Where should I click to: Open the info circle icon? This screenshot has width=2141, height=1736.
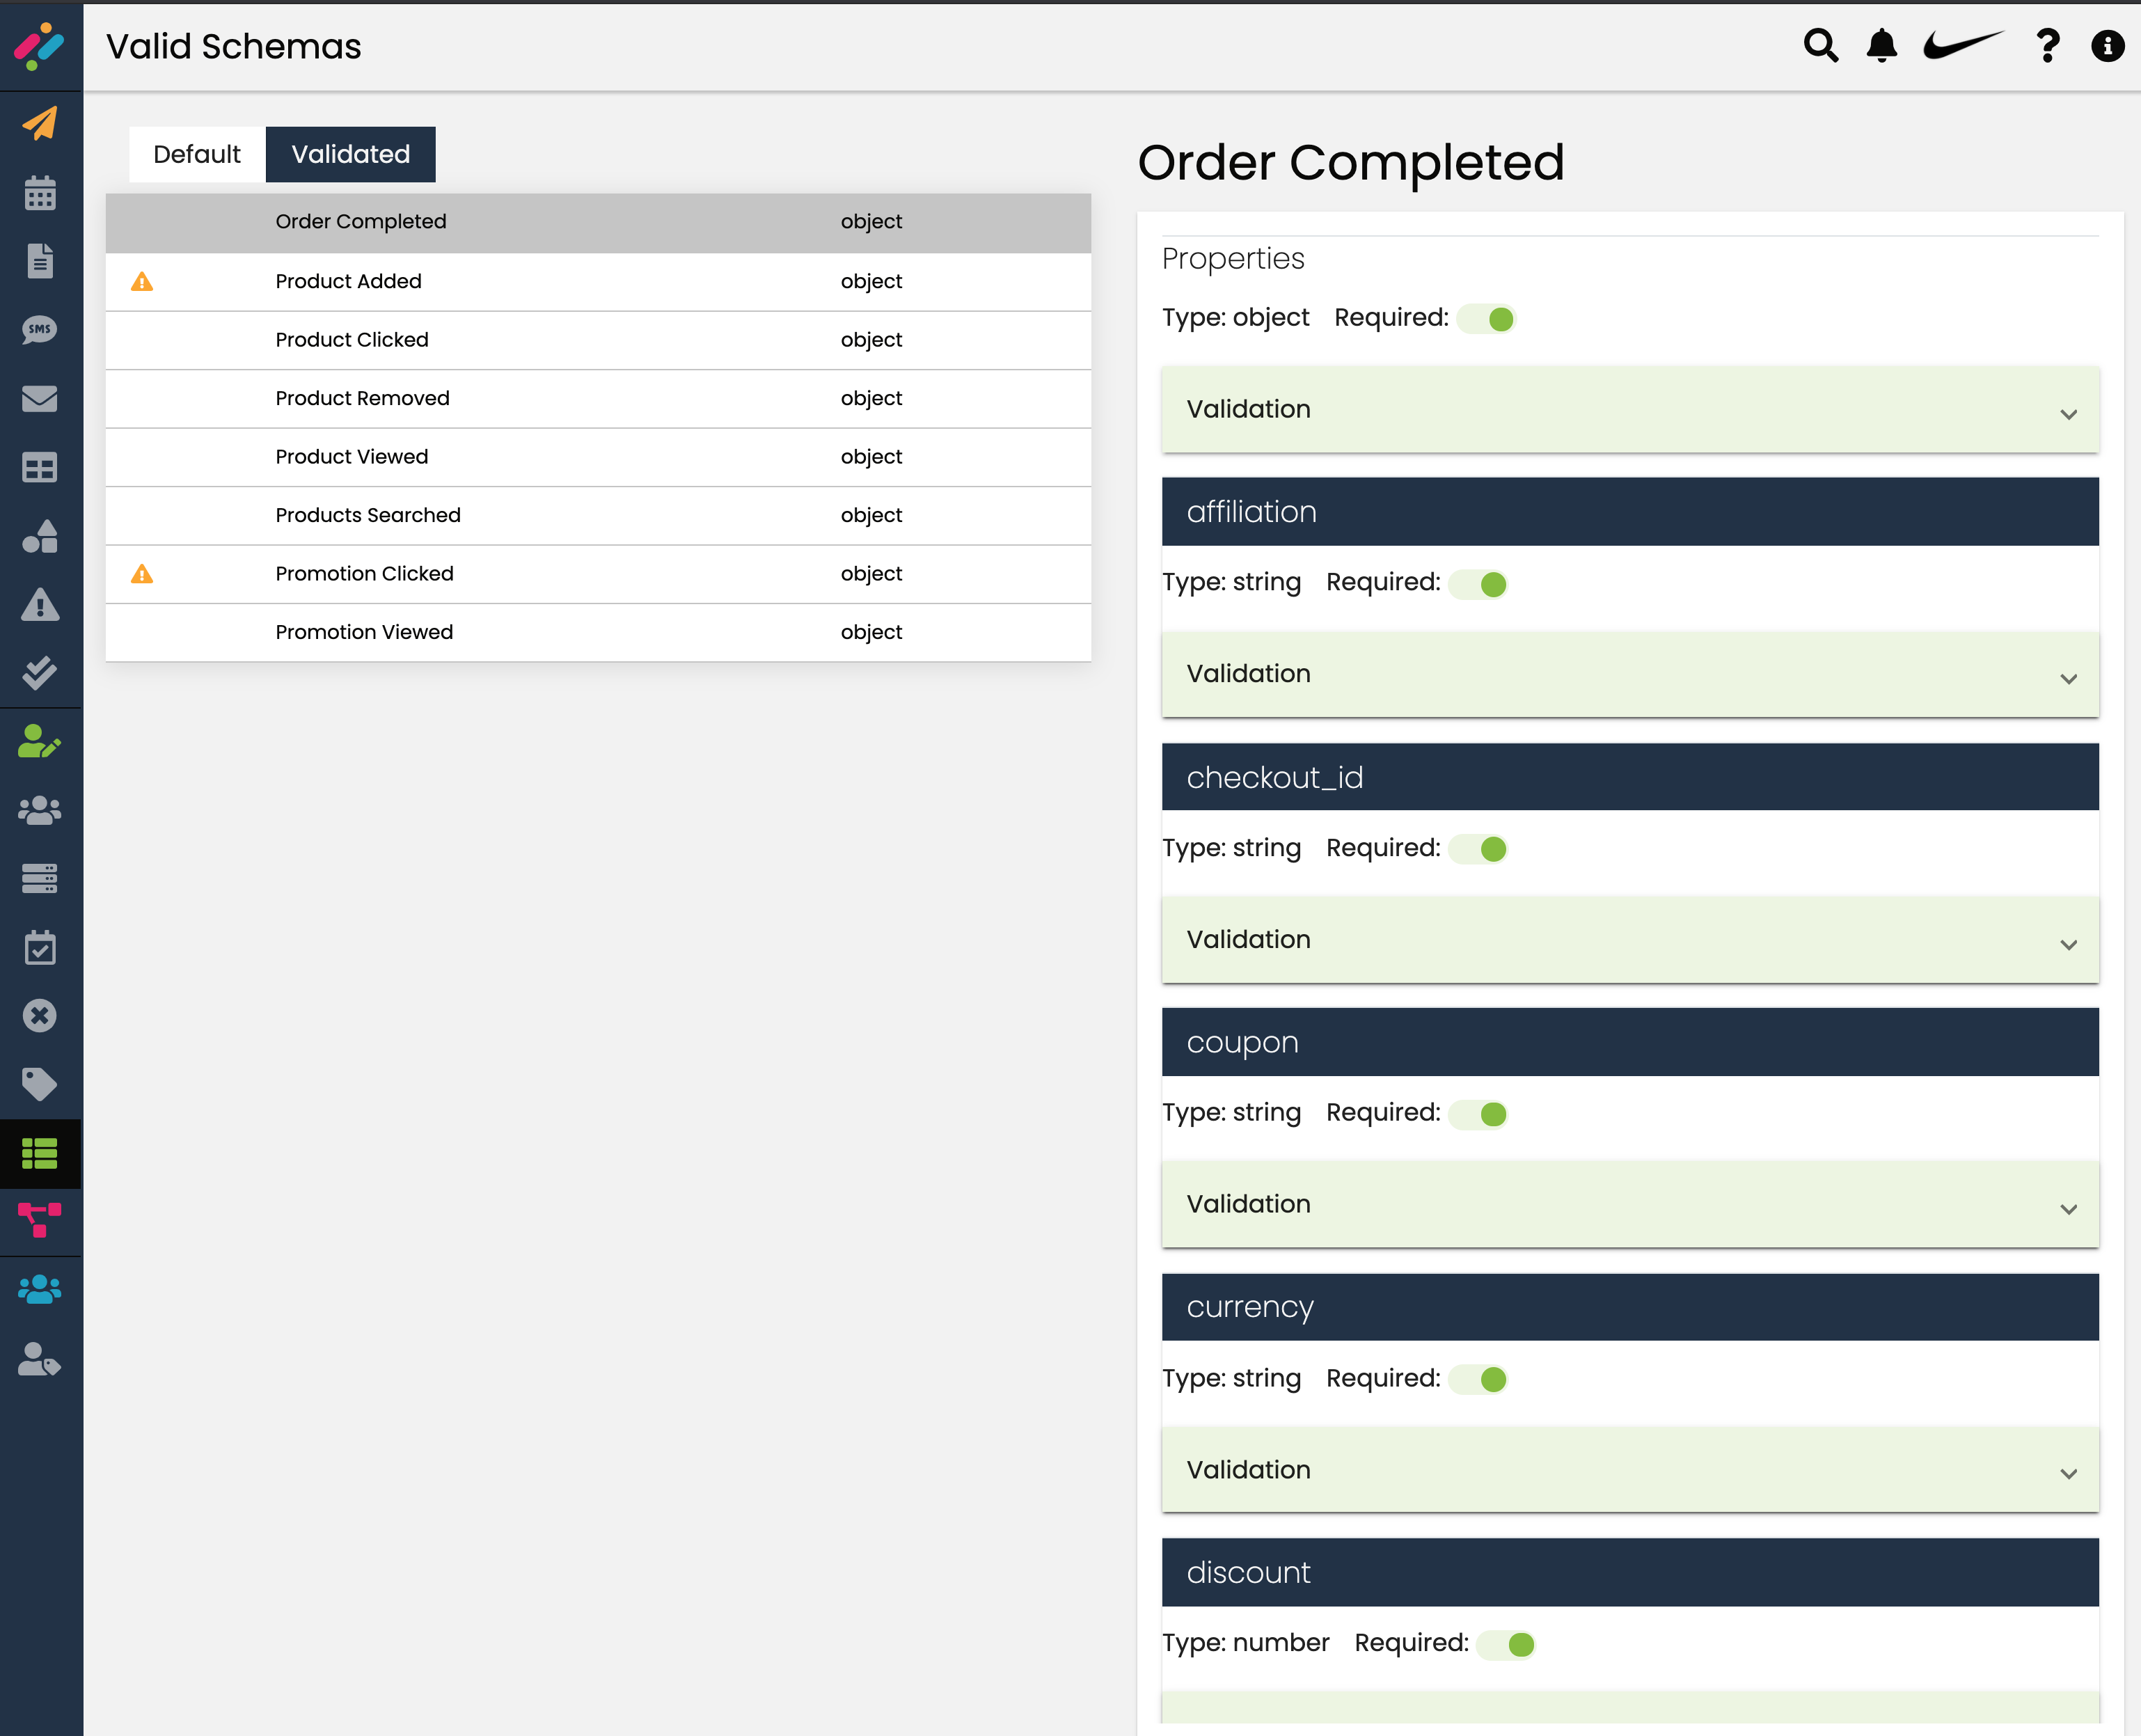coord(2107,46)
